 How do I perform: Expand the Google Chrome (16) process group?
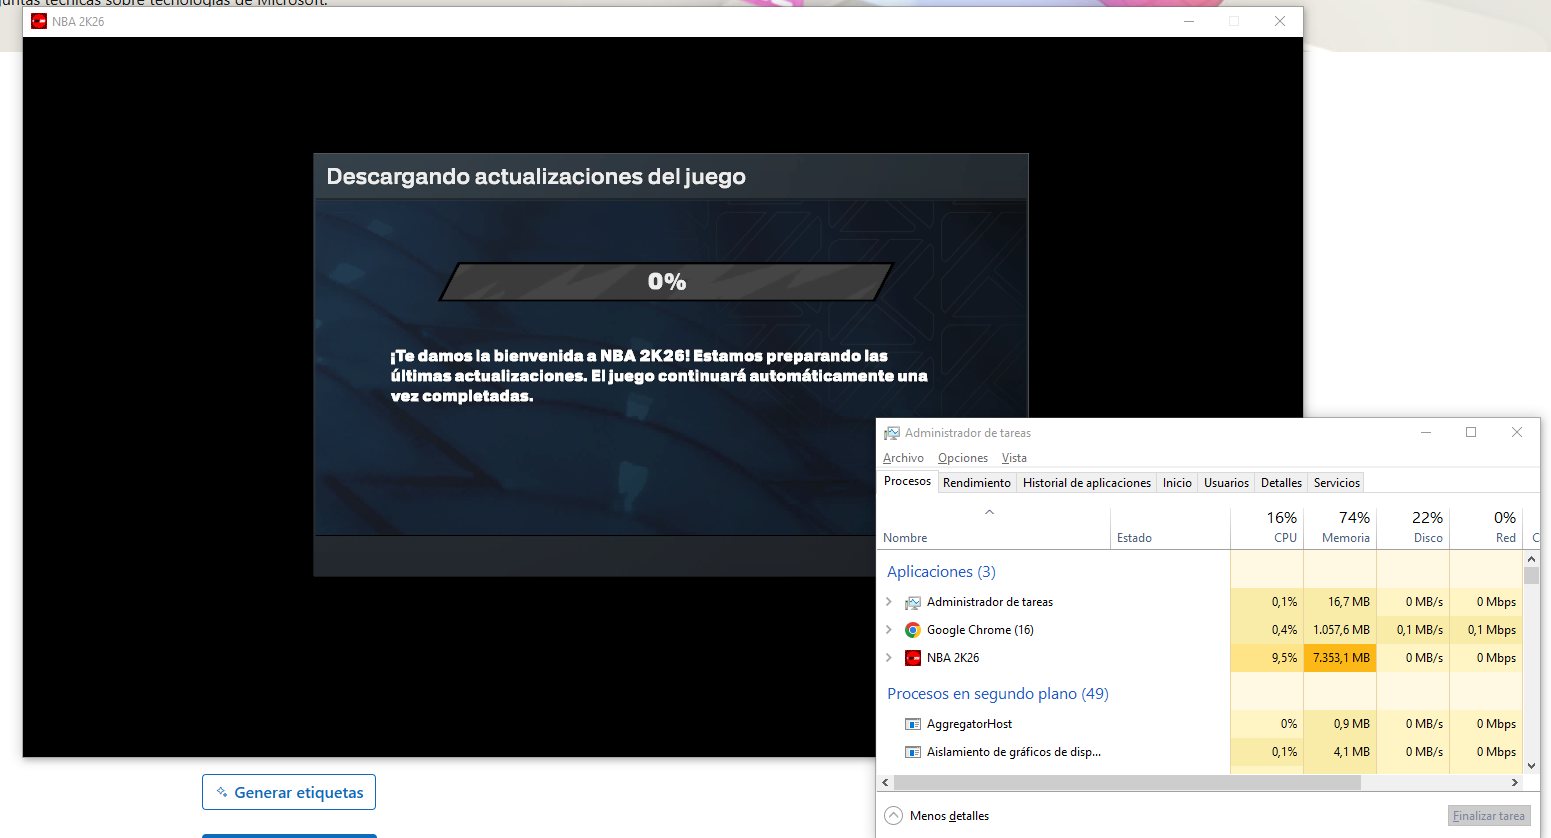pos(889,630)
